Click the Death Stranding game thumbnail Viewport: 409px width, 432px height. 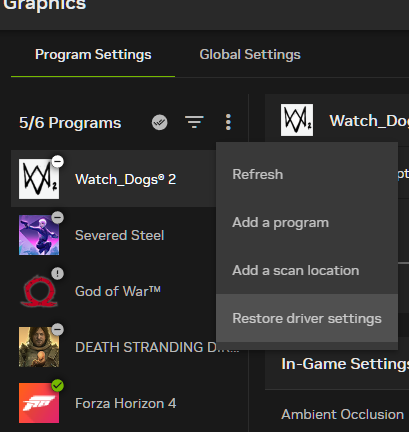[x=39, y=347]
